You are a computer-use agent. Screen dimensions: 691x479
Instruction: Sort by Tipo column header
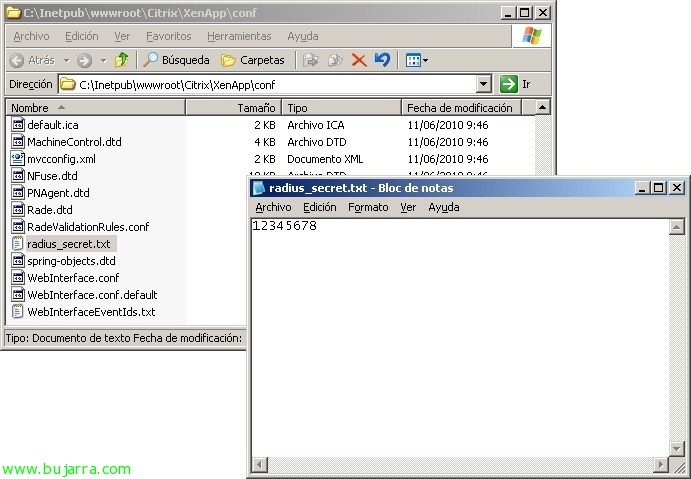(x=342, y=108)
